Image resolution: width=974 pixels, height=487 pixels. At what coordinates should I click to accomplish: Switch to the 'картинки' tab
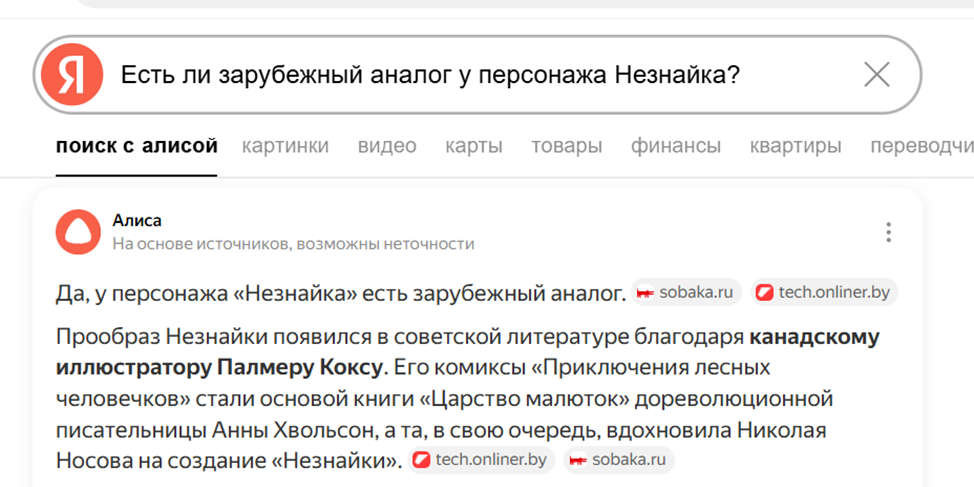pos(285,146)
